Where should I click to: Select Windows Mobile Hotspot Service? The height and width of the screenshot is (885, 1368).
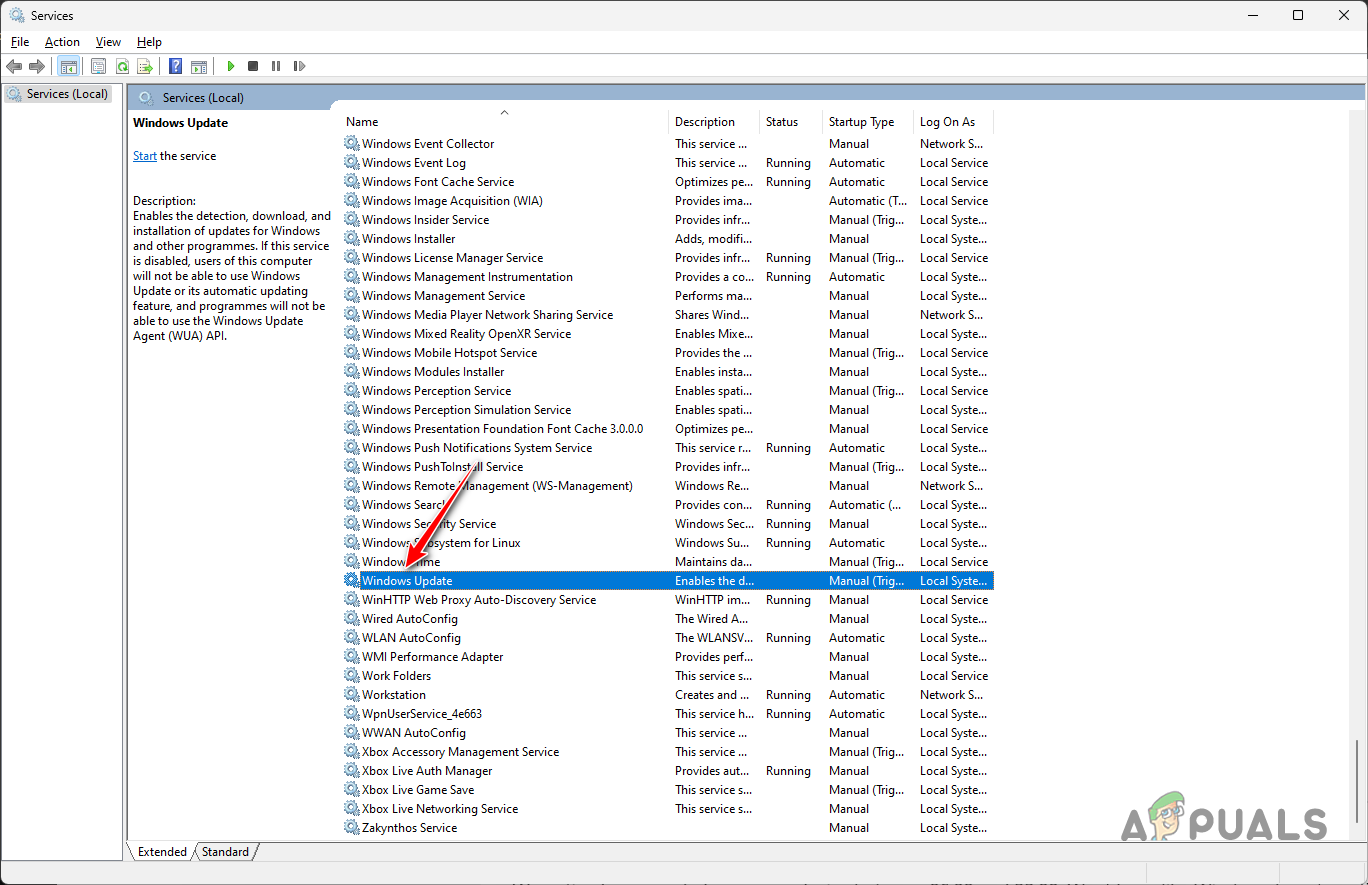click(x=667, y=353)
